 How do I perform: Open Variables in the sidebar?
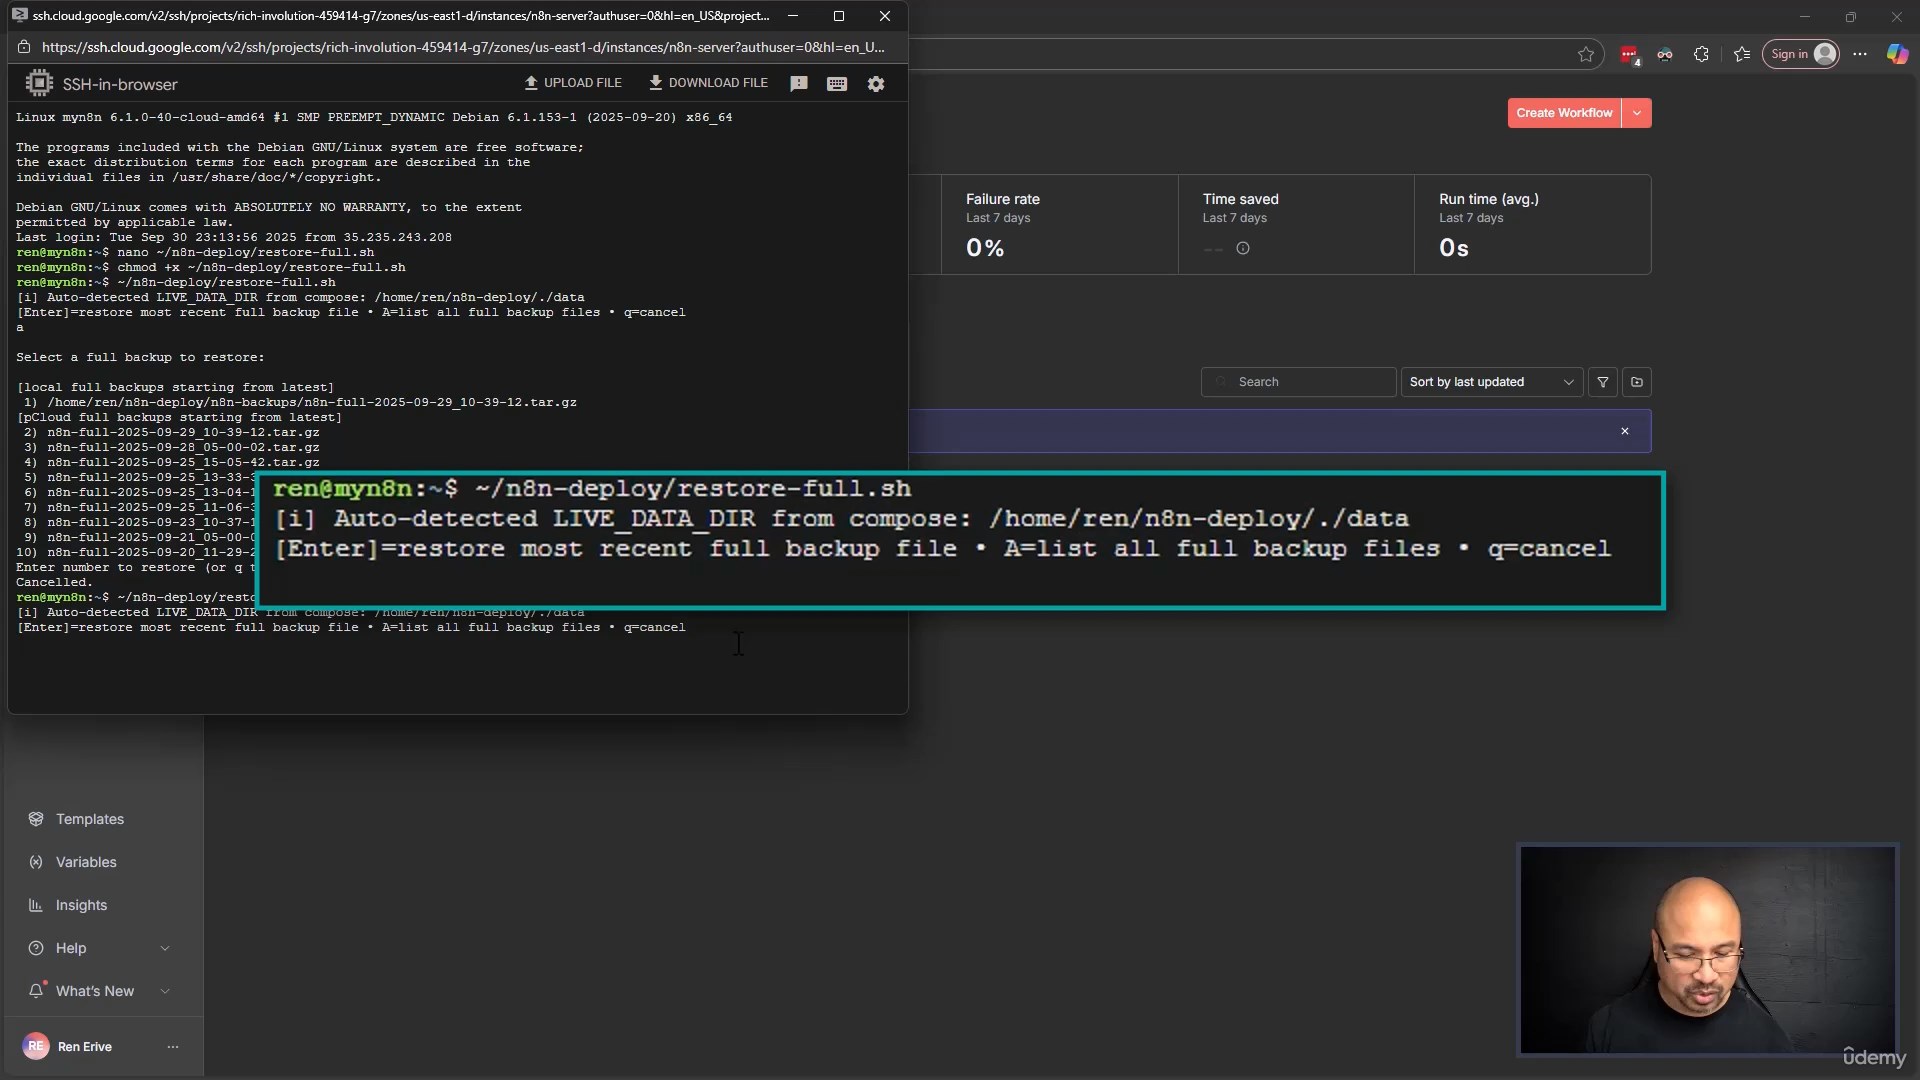click(86, 862)
